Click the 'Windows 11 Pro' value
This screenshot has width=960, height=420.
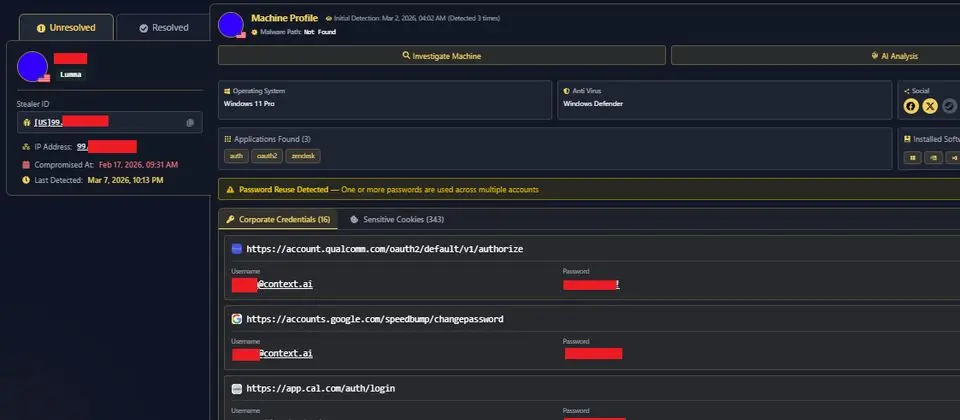click(249, 104)
